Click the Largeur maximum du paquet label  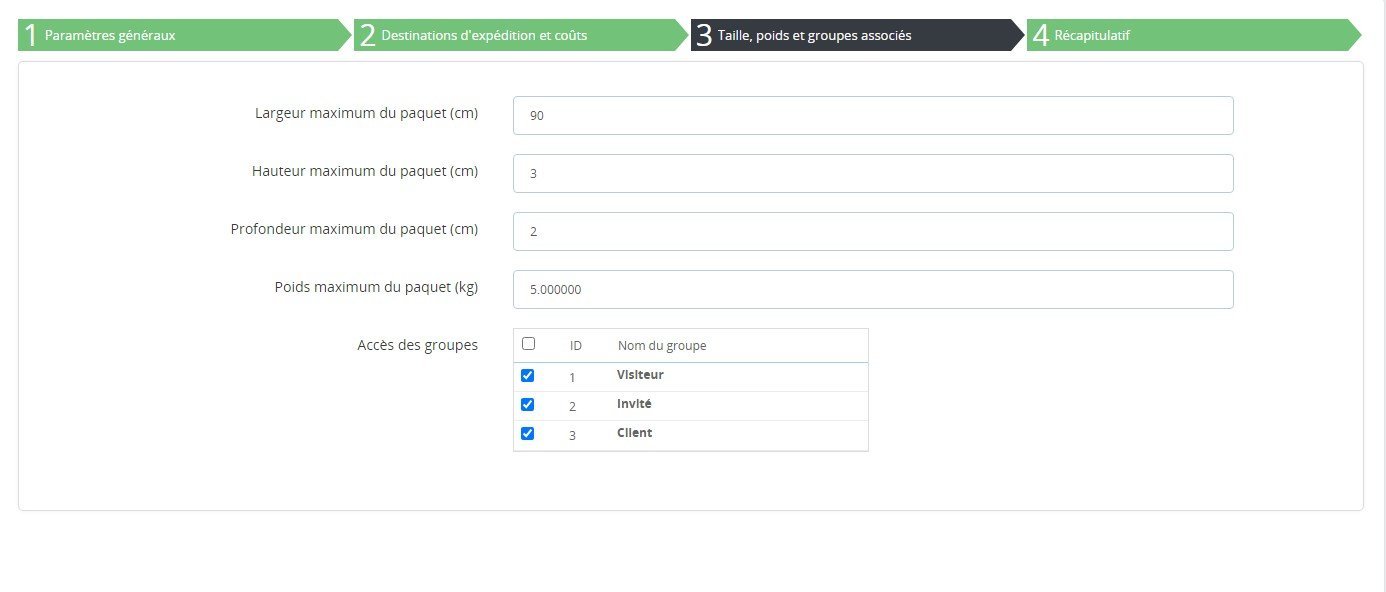(x=367, y=113)
